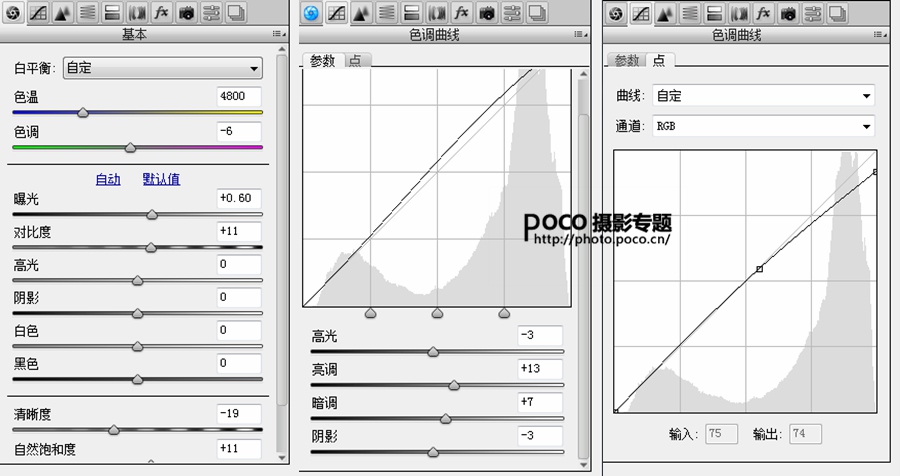Adjust the 色调 tint slider handle

point(130,148)
